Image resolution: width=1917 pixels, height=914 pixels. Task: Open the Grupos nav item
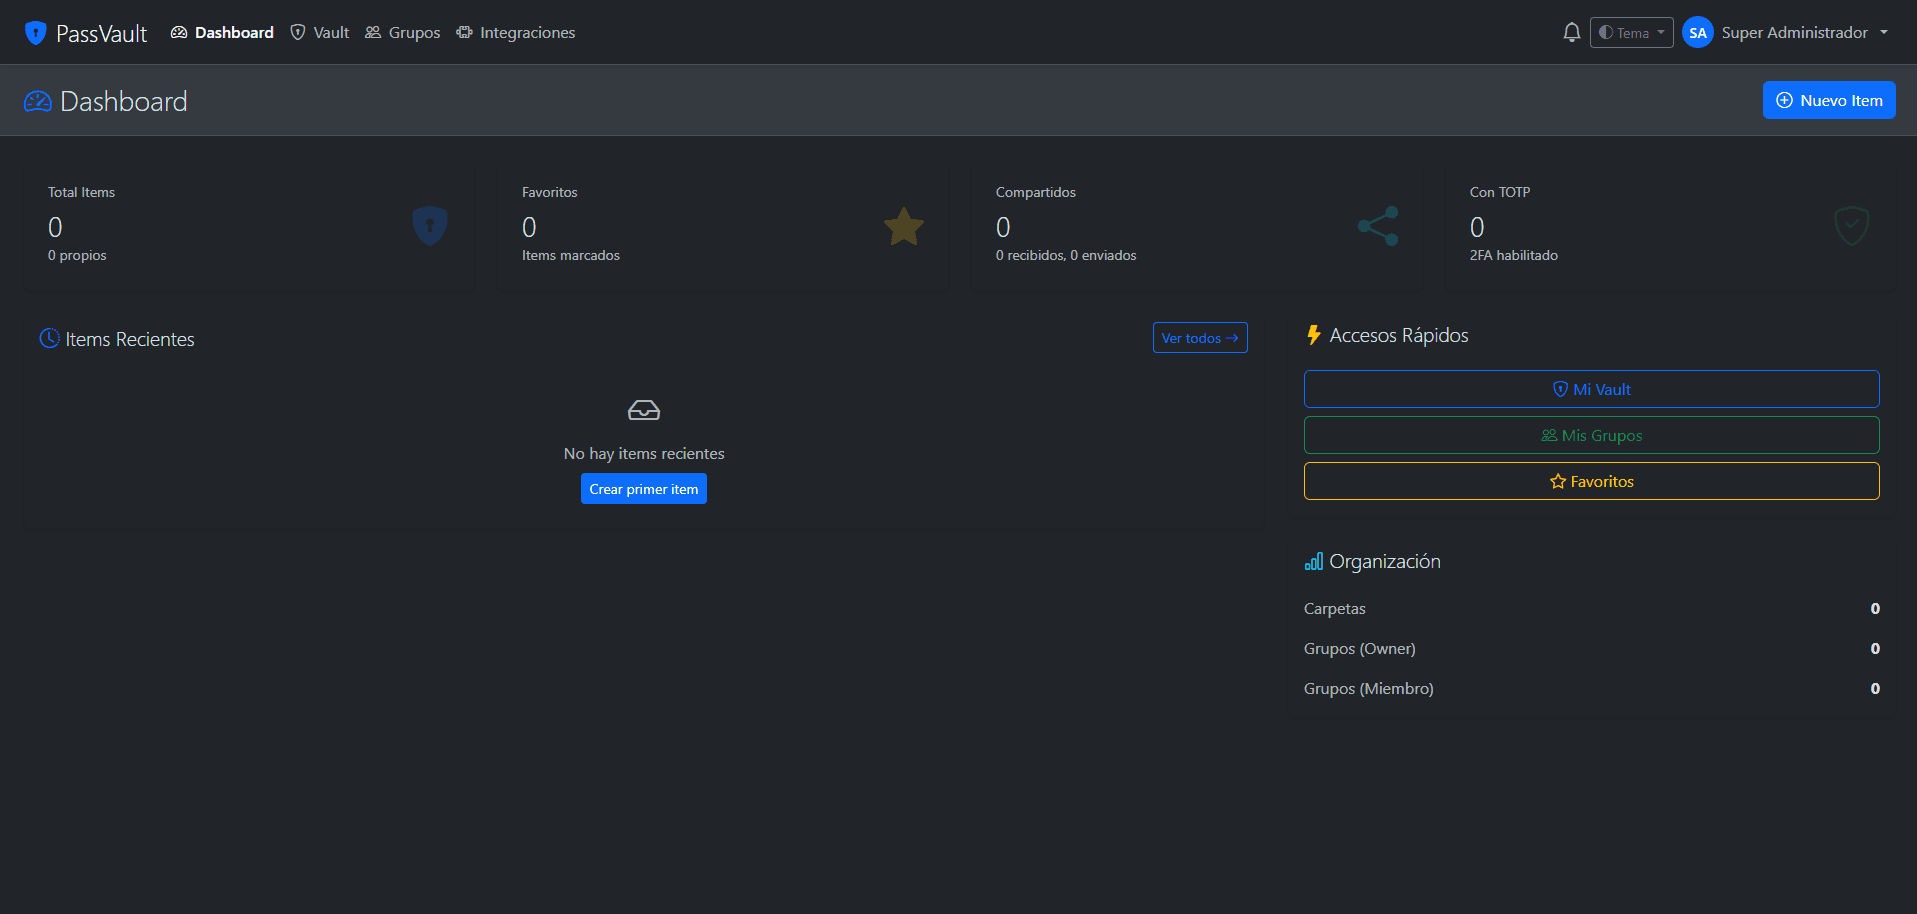pyautogui.click(x=403, y=33)
